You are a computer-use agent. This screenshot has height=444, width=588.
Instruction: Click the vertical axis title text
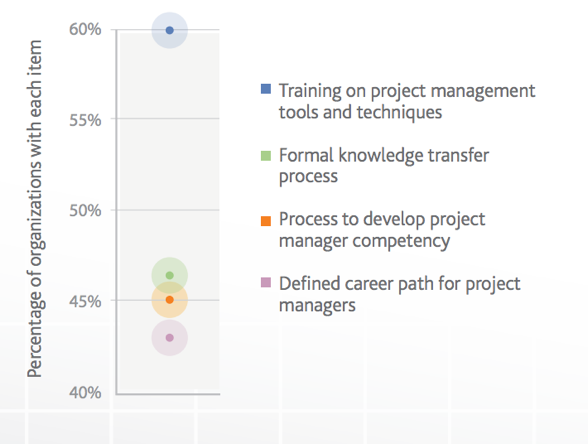tap(35, 208)
